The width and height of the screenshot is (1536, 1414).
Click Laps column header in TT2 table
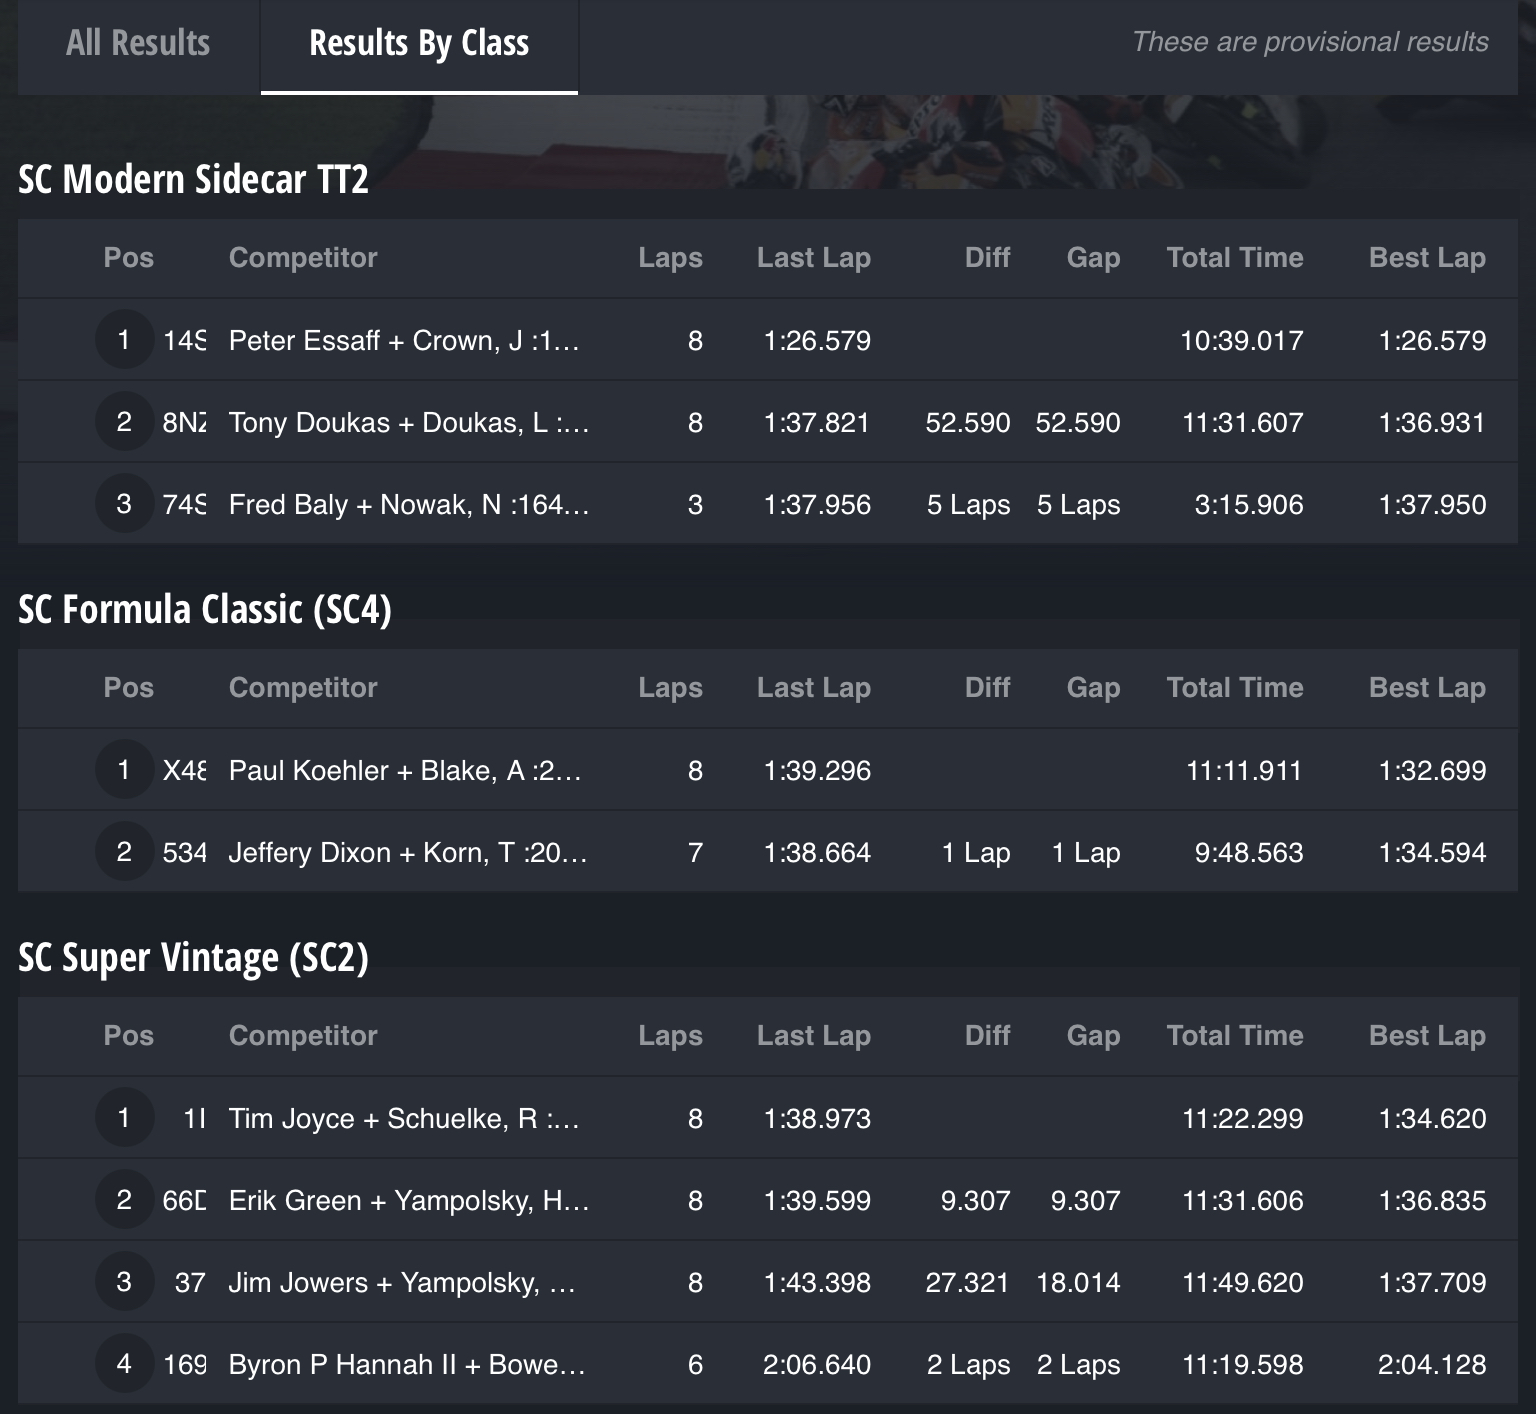point(670,258)
